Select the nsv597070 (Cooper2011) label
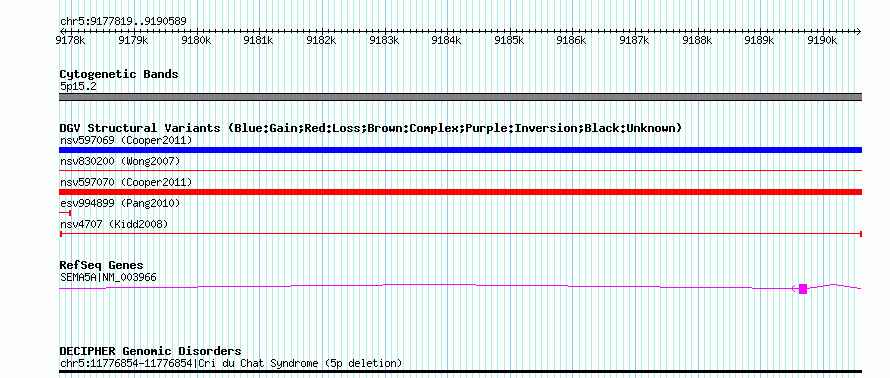 point(126,182)
